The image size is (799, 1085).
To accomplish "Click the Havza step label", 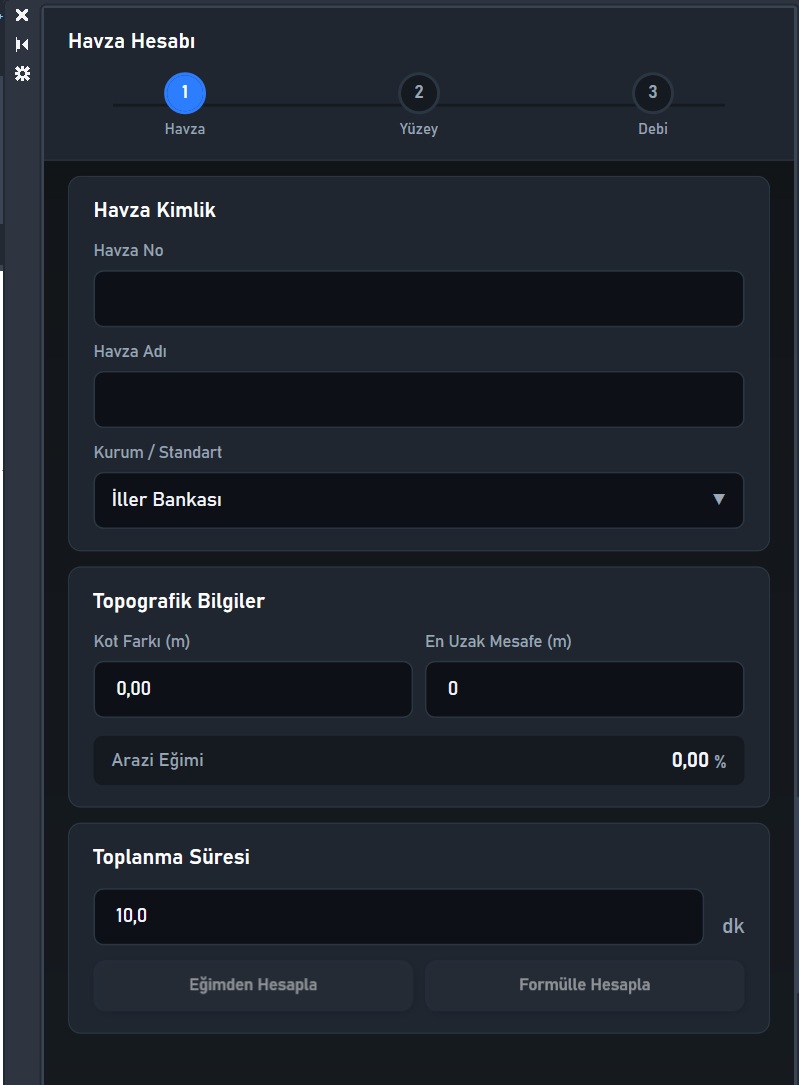I will [x=185, y=129].
